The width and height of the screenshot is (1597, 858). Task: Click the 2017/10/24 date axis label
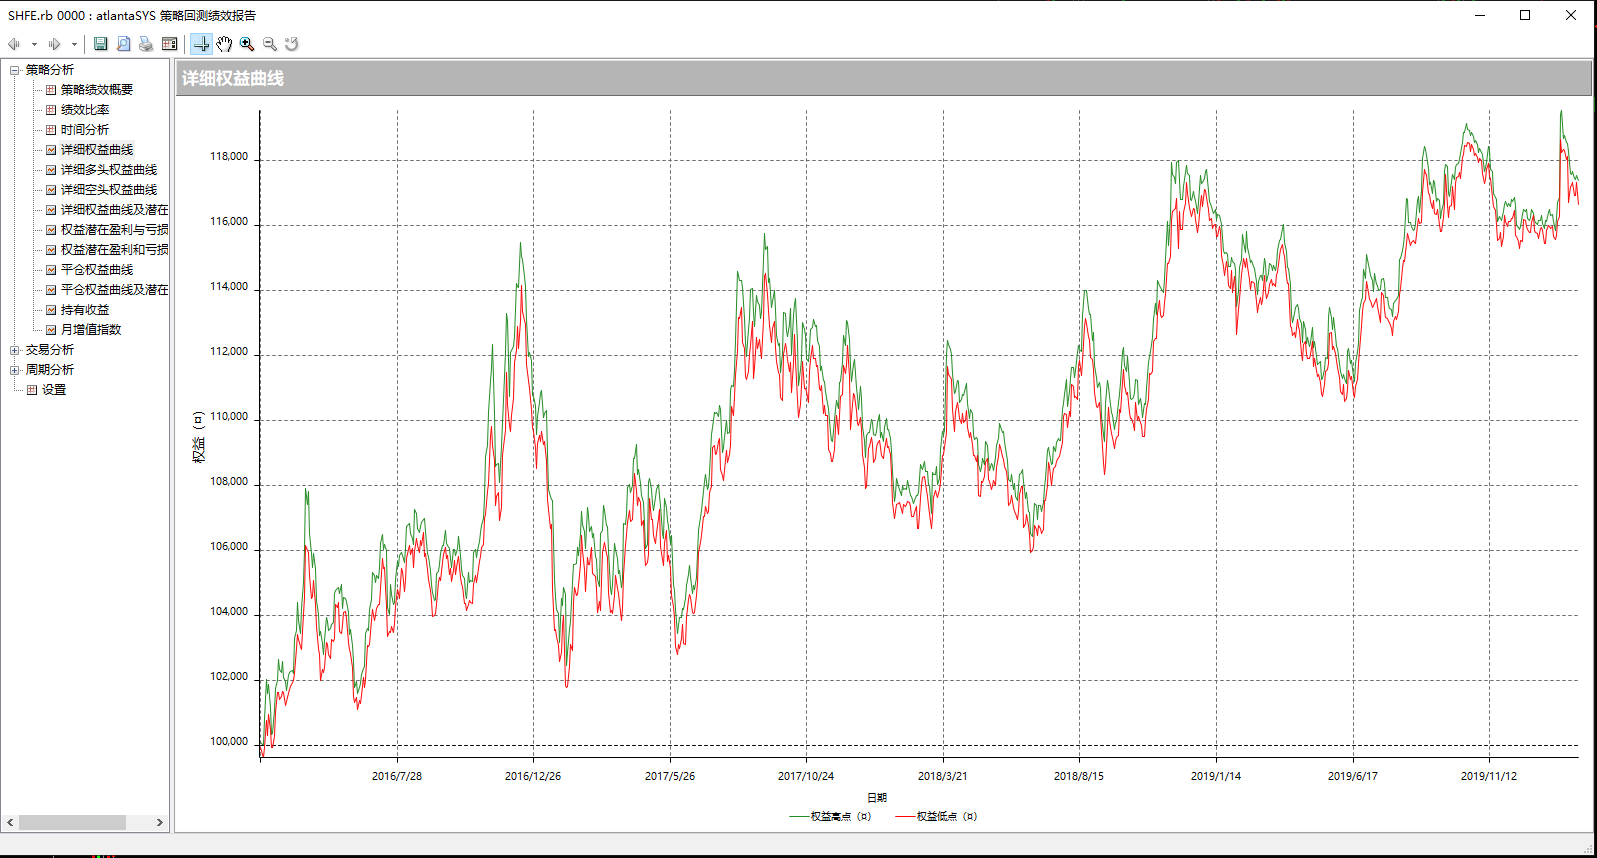point(806,776)
